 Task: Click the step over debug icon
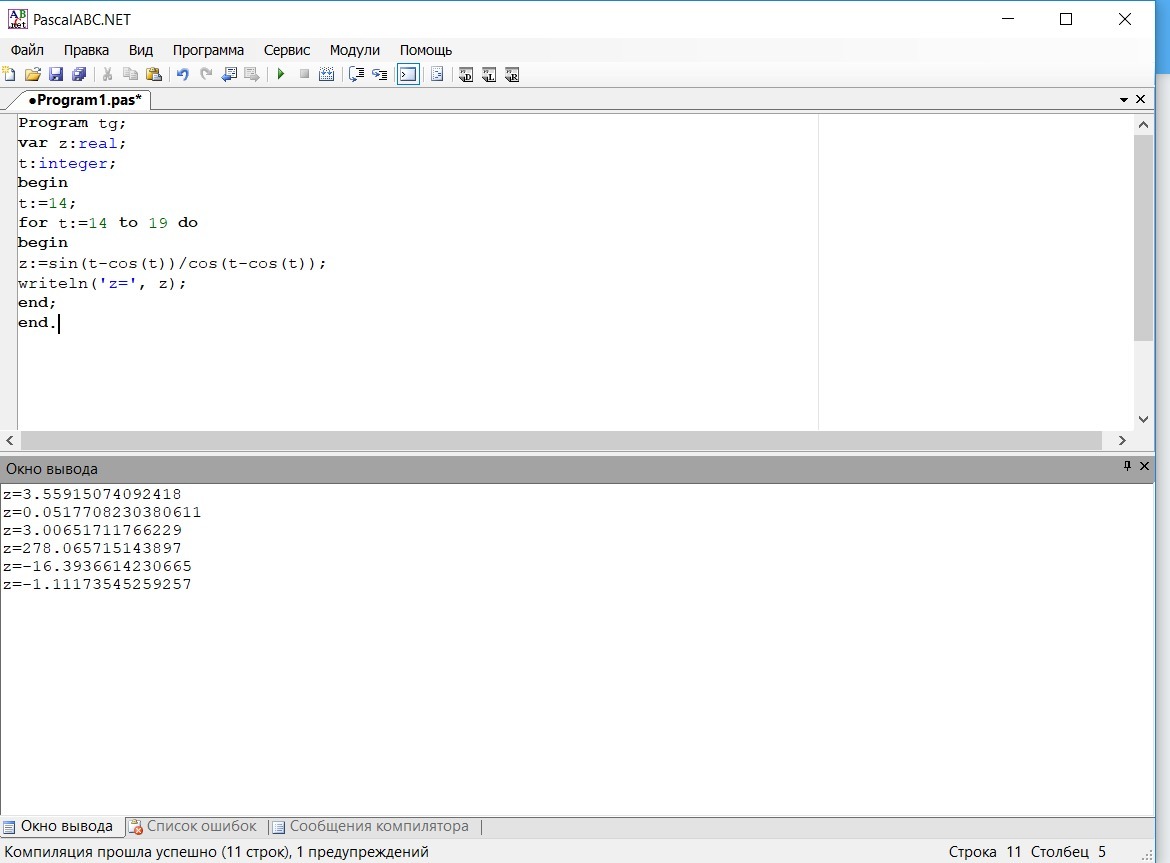(x=357, y=74)
